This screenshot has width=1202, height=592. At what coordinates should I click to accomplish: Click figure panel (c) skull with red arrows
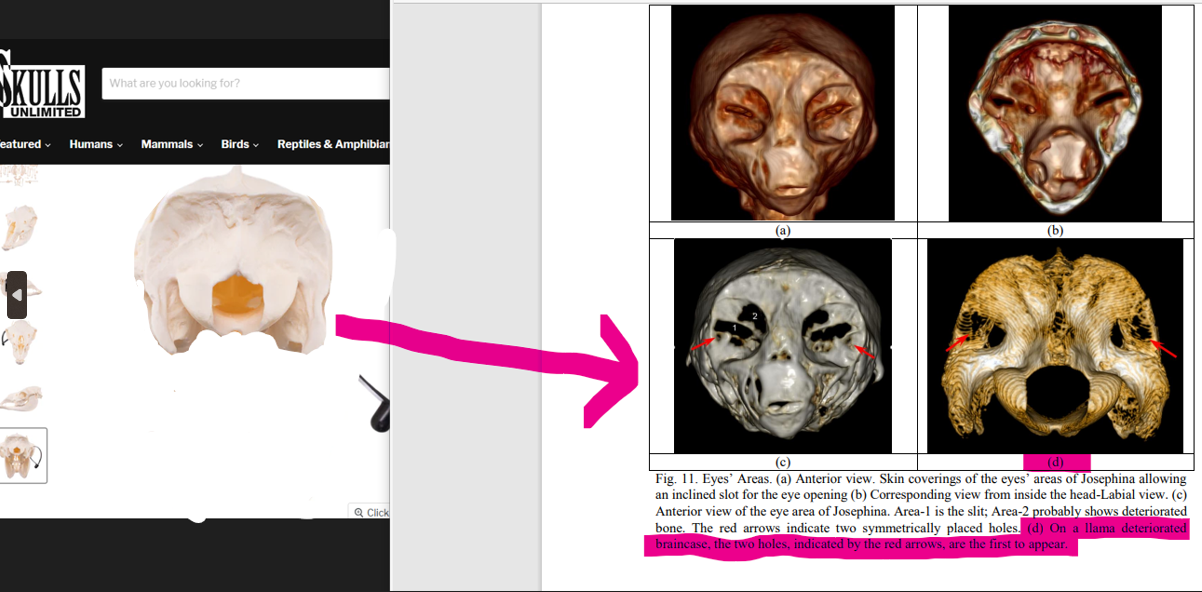pos(782,345)
